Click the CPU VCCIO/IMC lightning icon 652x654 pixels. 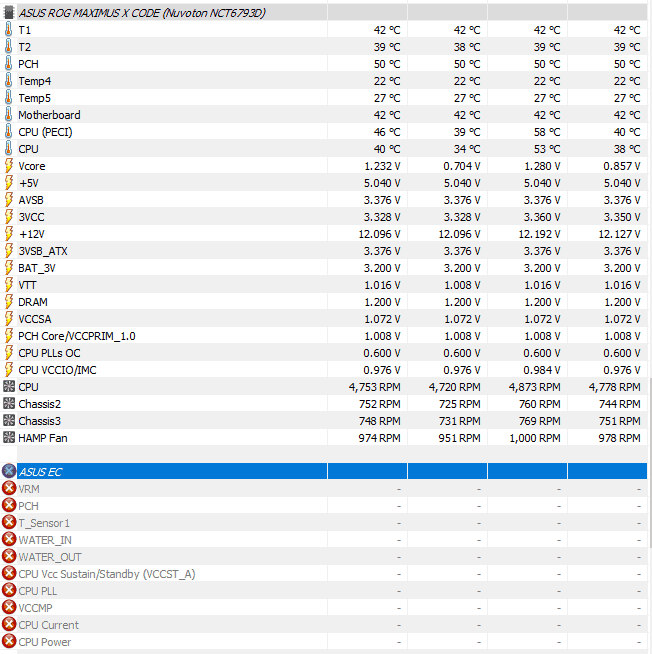(8, 370)
